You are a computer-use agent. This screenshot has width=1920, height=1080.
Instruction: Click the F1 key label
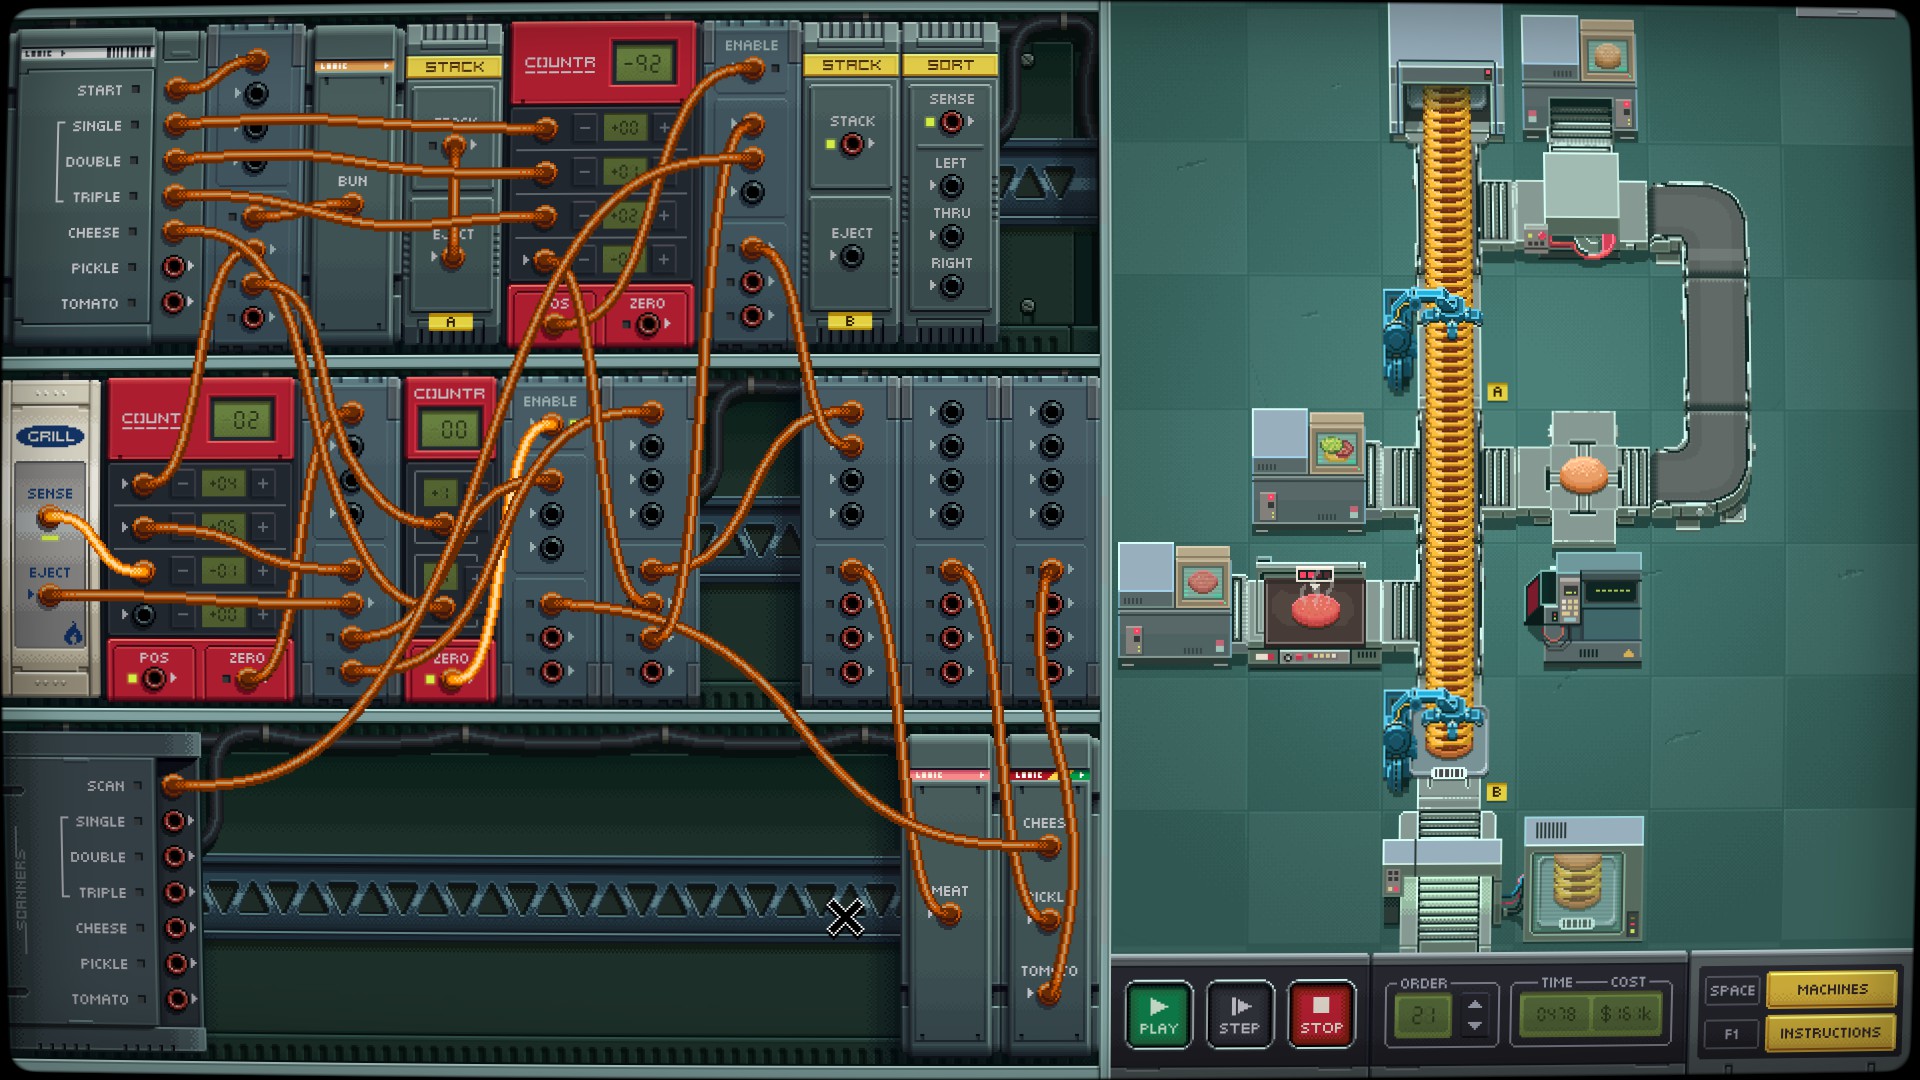(x=1732, y=1033)
